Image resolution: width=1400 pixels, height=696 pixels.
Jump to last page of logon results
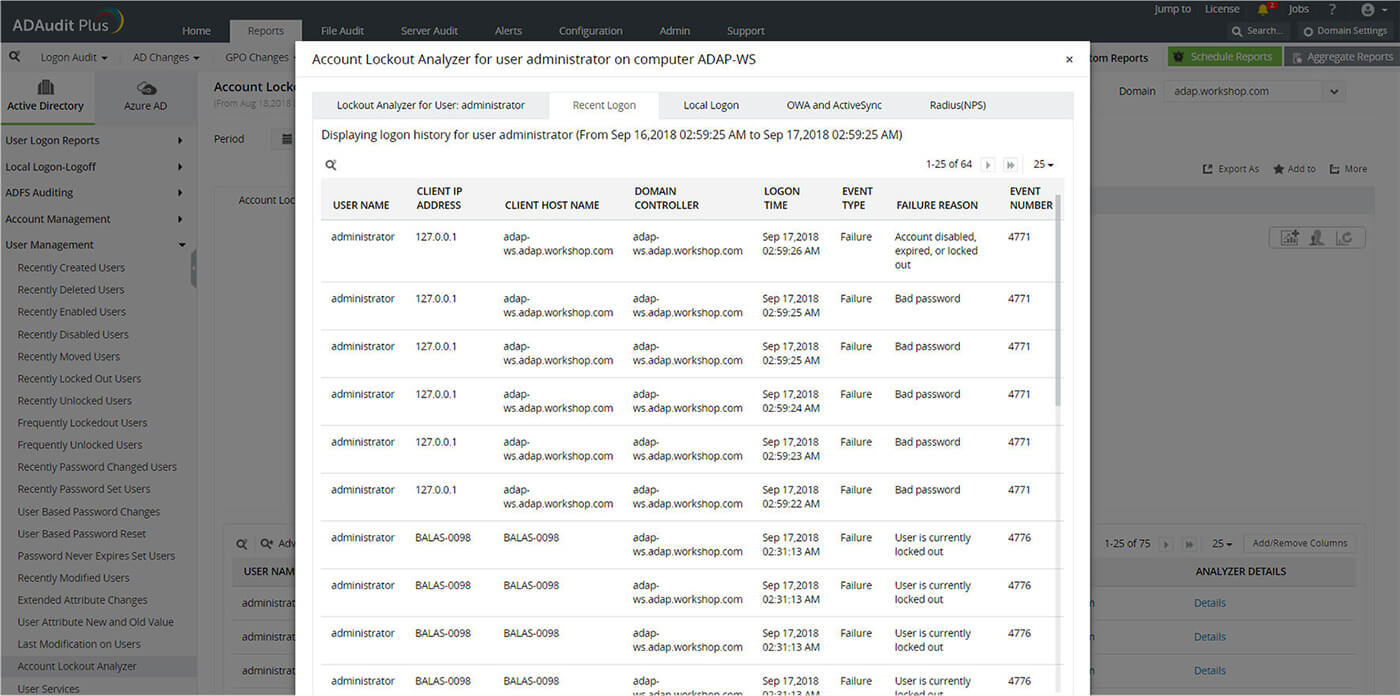(1010, 165)
